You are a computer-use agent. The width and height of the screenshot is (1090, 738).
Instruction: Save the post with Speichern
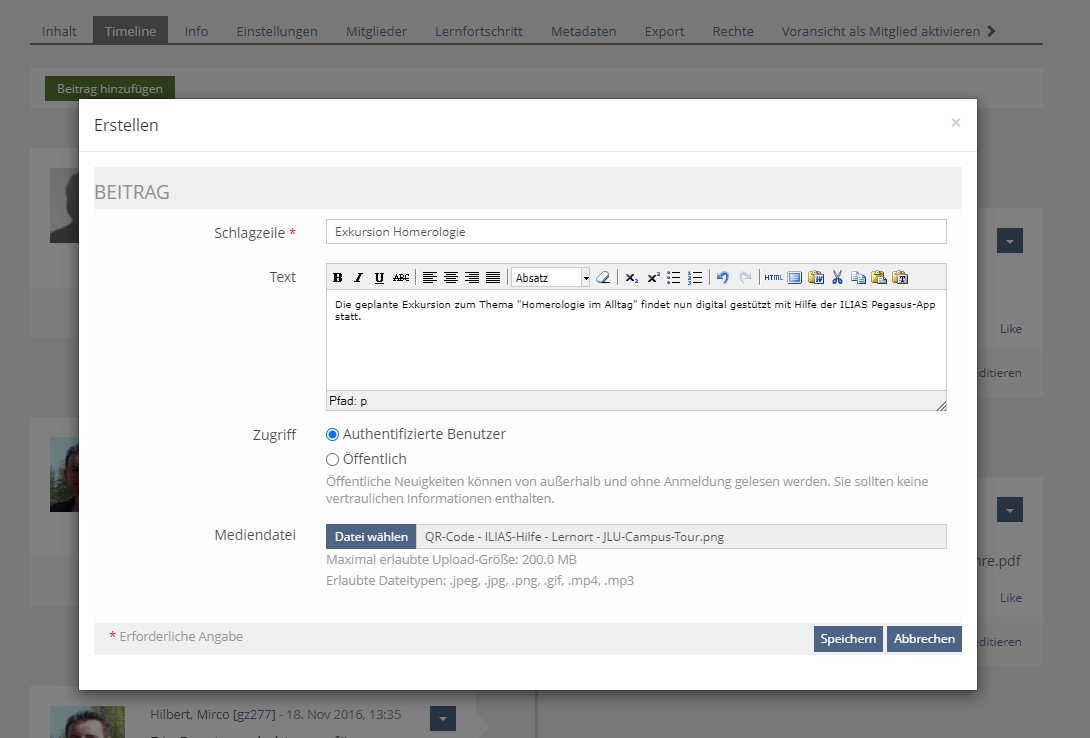click(848, 639)
